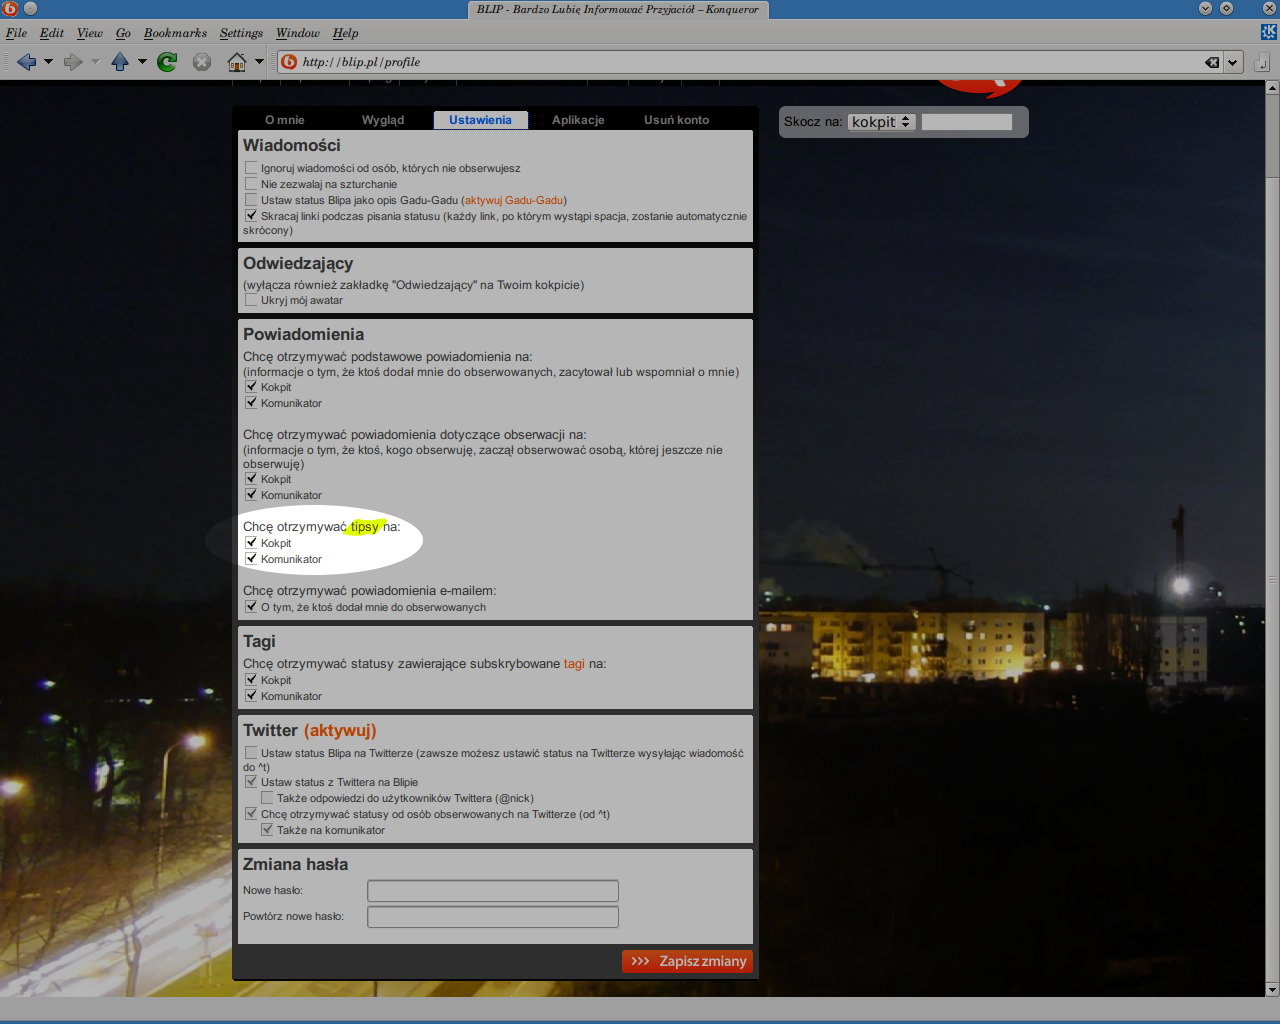
Task: Focus the Powtórz nowe hasło field
Action: [x=493, y=917]
